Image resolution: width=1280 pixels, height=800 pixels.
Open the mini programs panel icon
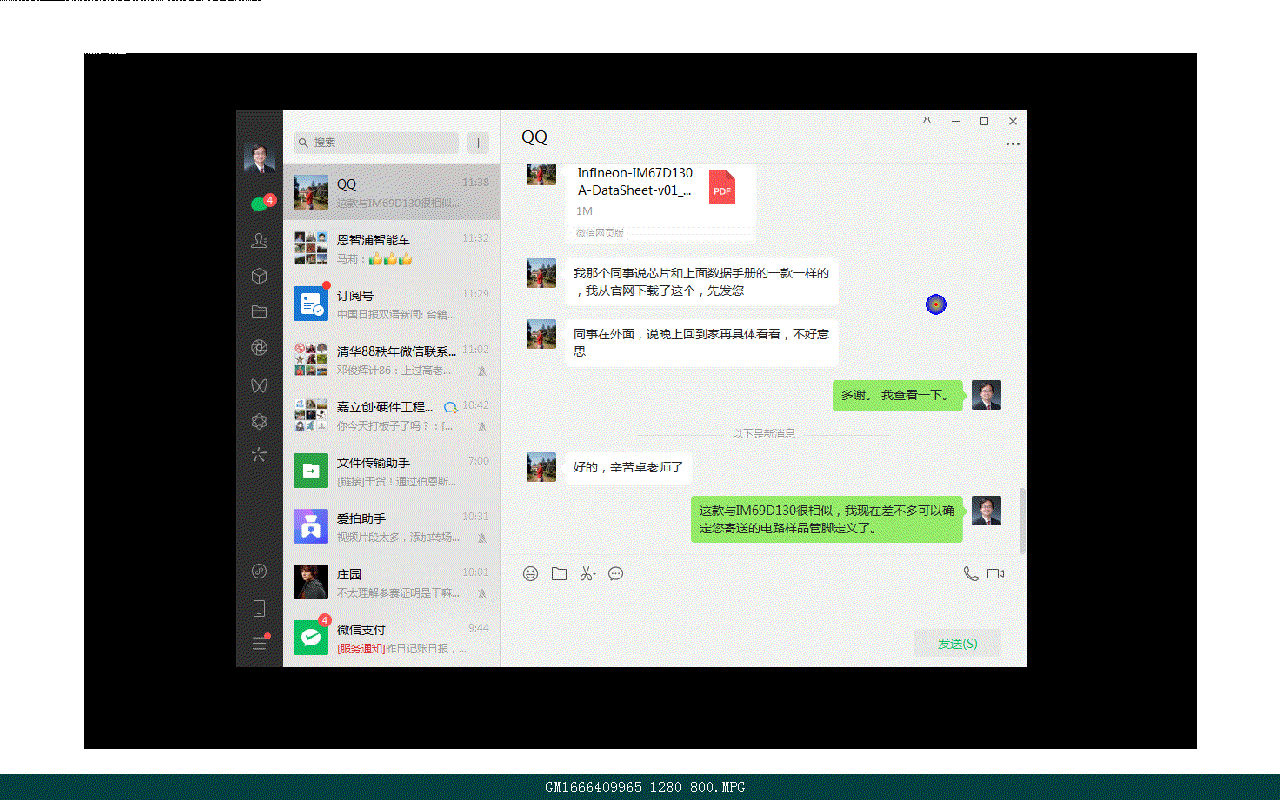[259, 571]
